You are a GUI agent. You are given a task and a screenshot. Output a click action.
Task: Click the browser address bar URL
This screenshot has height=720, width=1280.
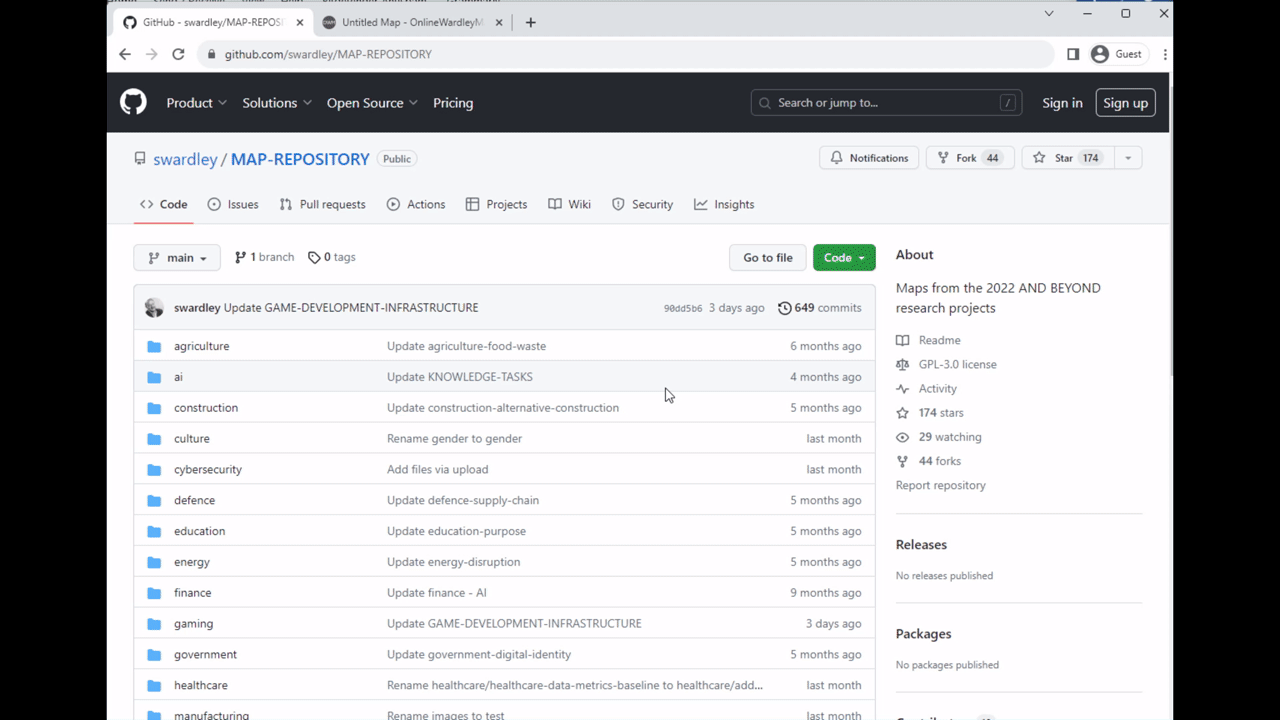click(x=328, y=54)
